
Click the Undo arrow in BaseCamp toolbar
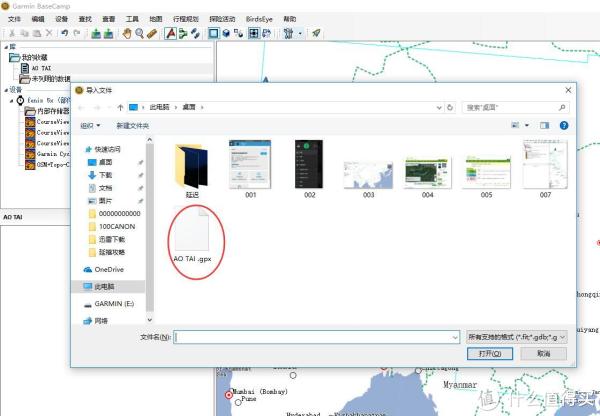click(65, 33)
